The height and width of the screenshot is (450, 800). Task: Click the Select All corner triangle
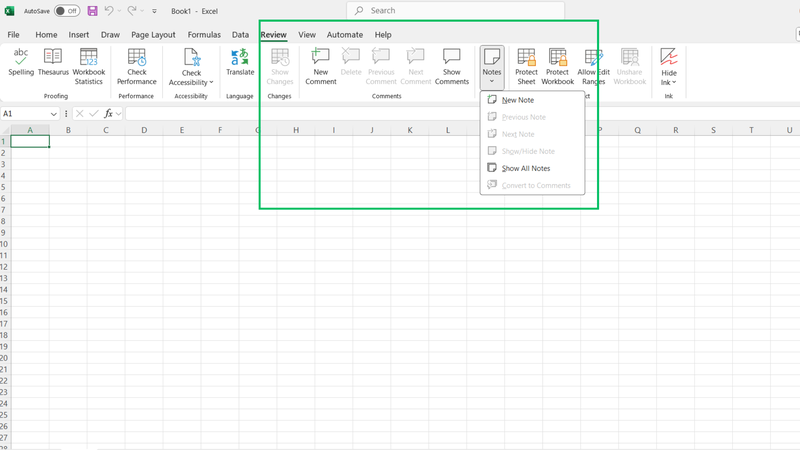click(5, 130)
